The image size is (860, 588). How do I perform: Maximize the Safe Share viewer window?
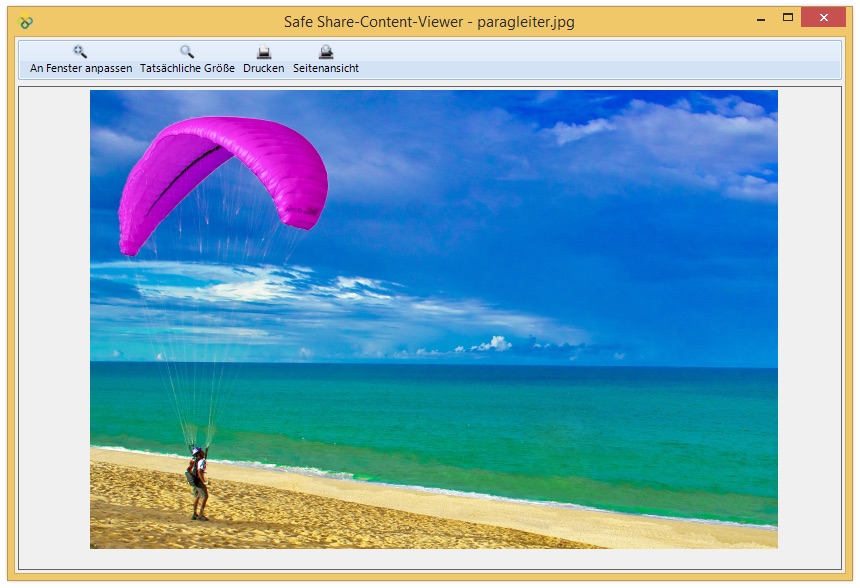tap(788, 18)
